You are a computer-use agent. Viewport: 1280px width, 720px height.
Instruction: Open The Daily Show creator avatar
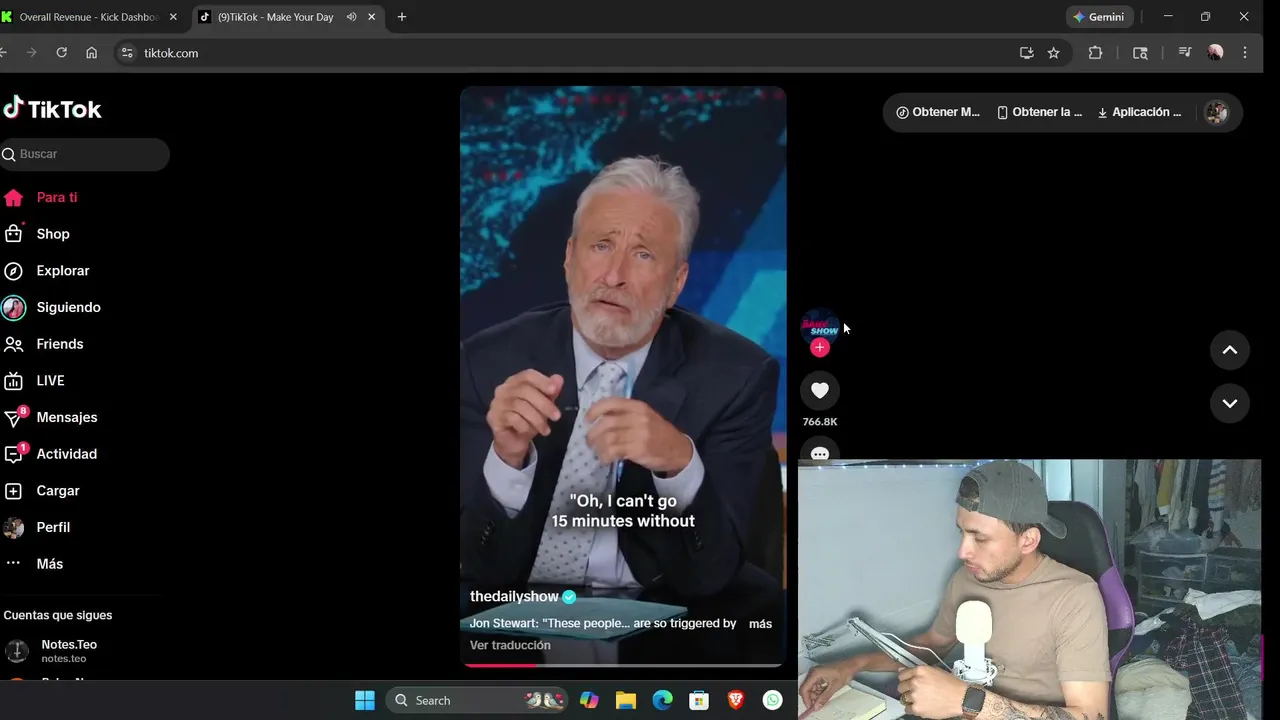click(820, 325)
